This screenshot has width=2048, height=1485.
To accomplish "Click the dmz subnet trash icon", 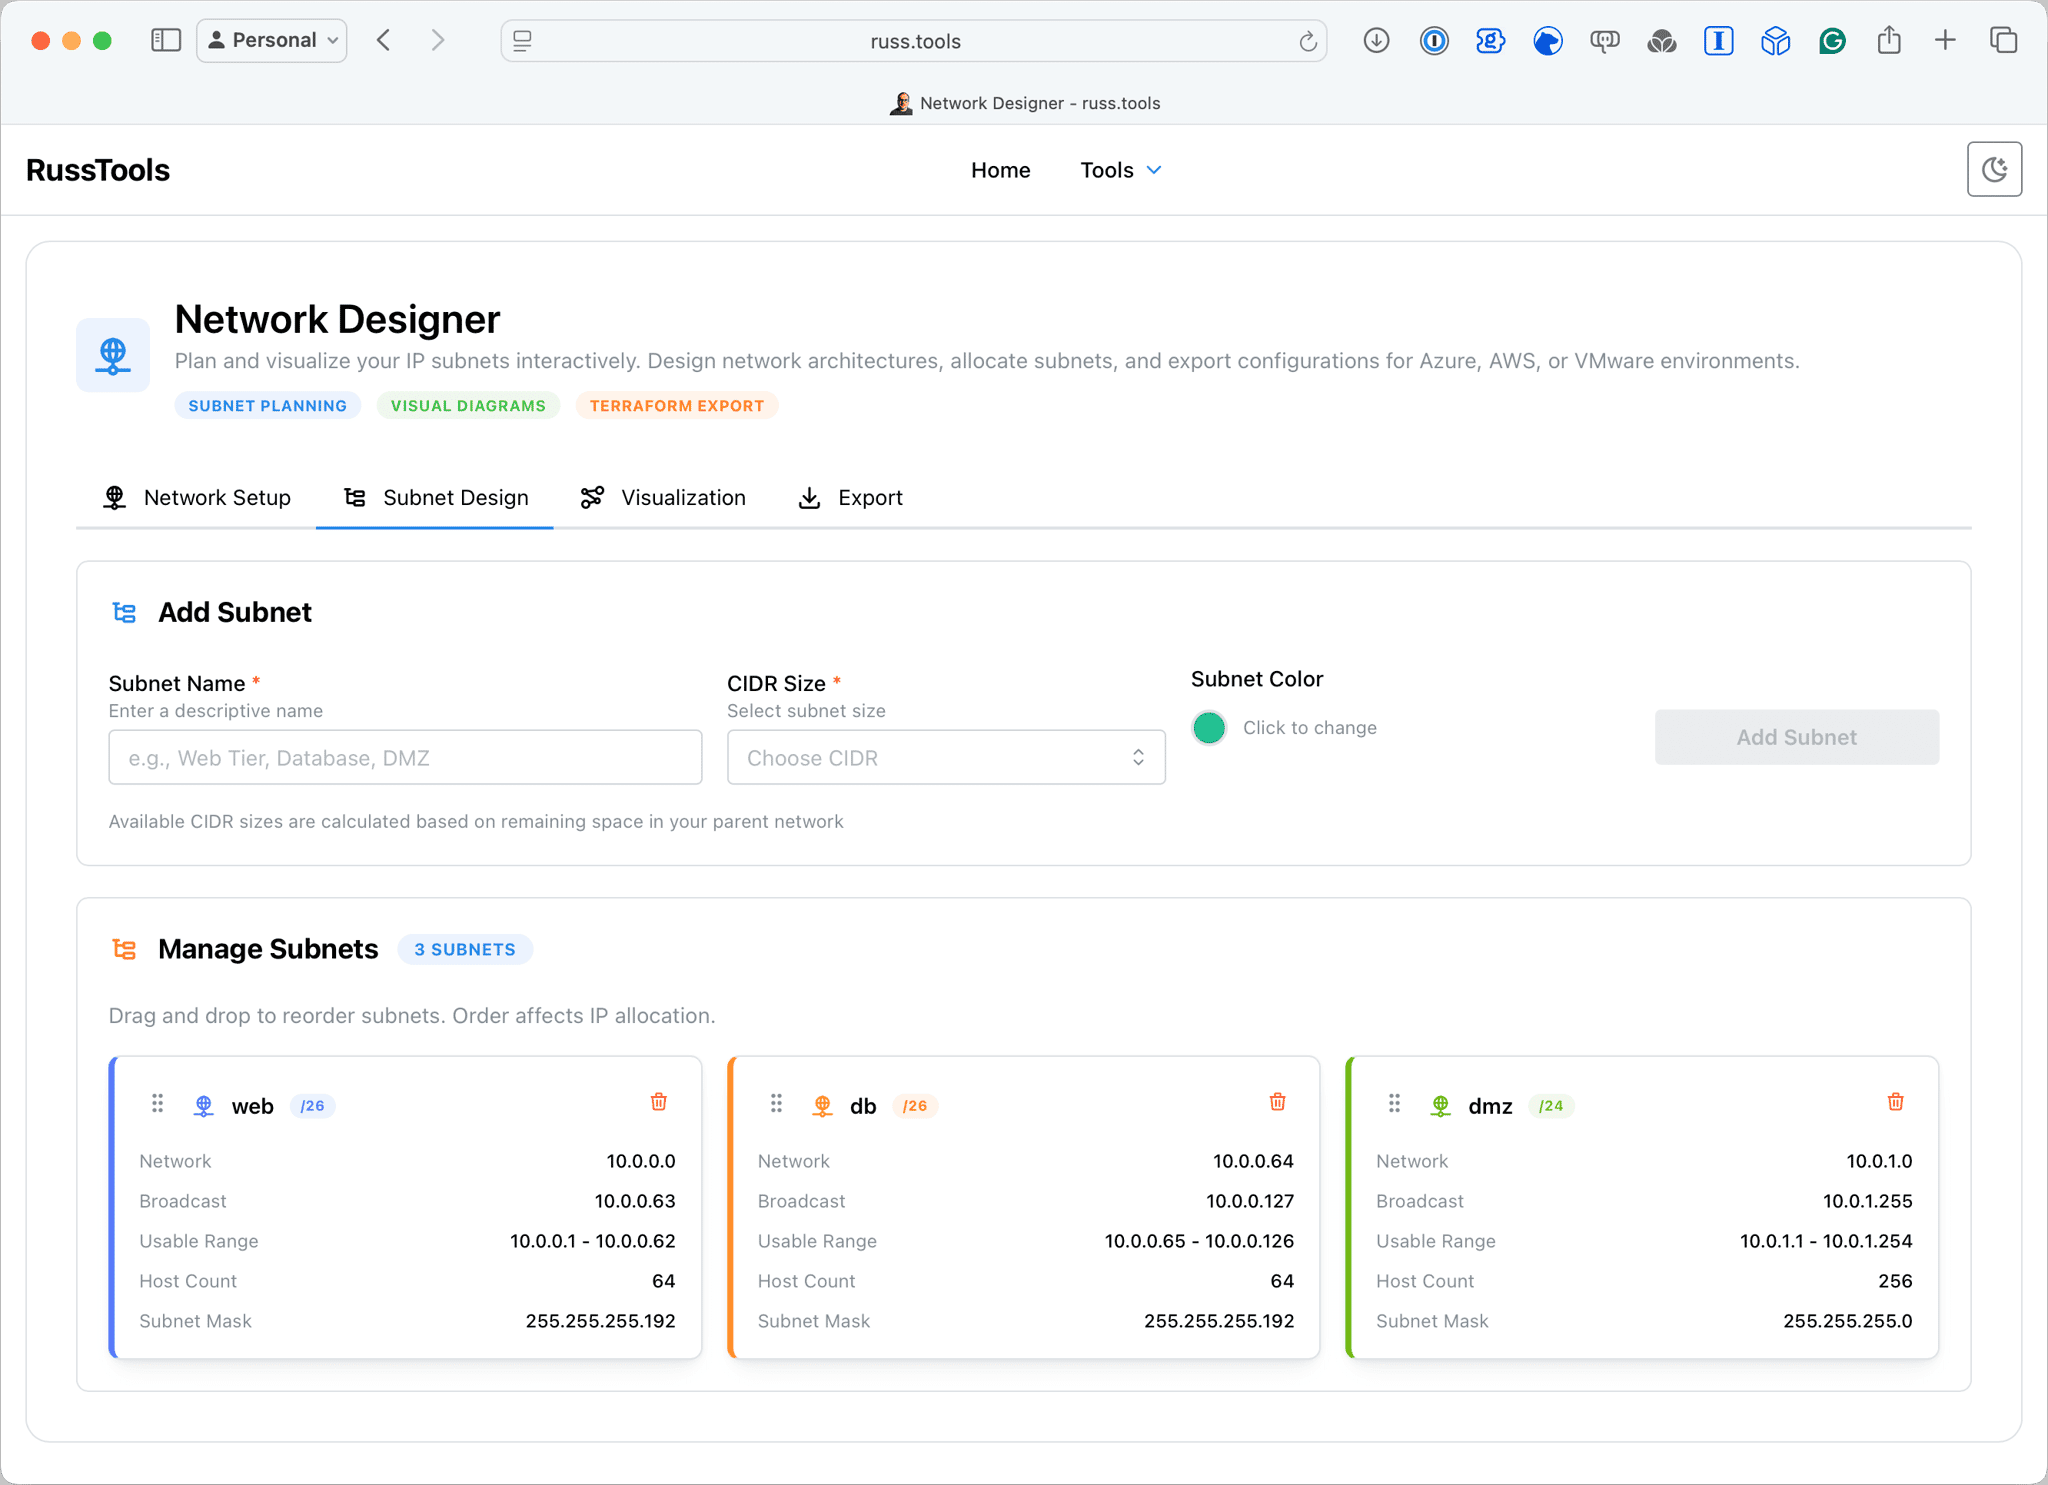I will click(x=1895, y=1102).
